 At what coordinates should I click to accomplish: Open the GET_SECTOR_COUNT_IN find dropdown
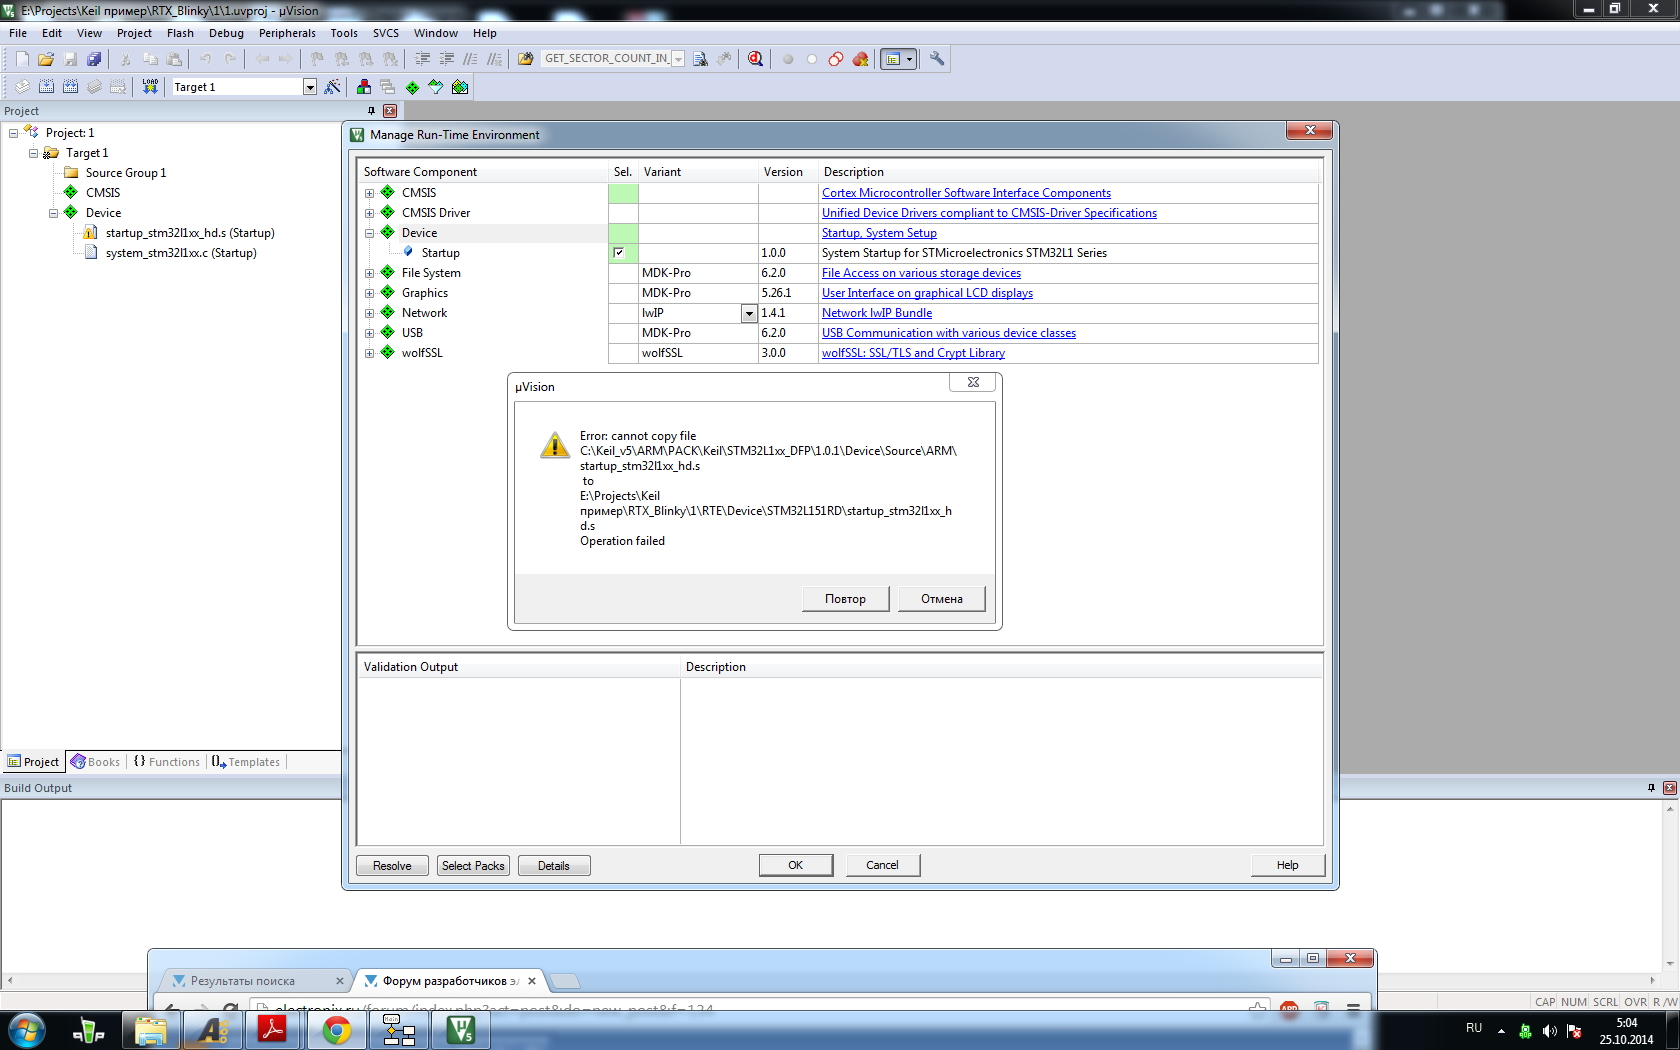(x=678, y=59)
